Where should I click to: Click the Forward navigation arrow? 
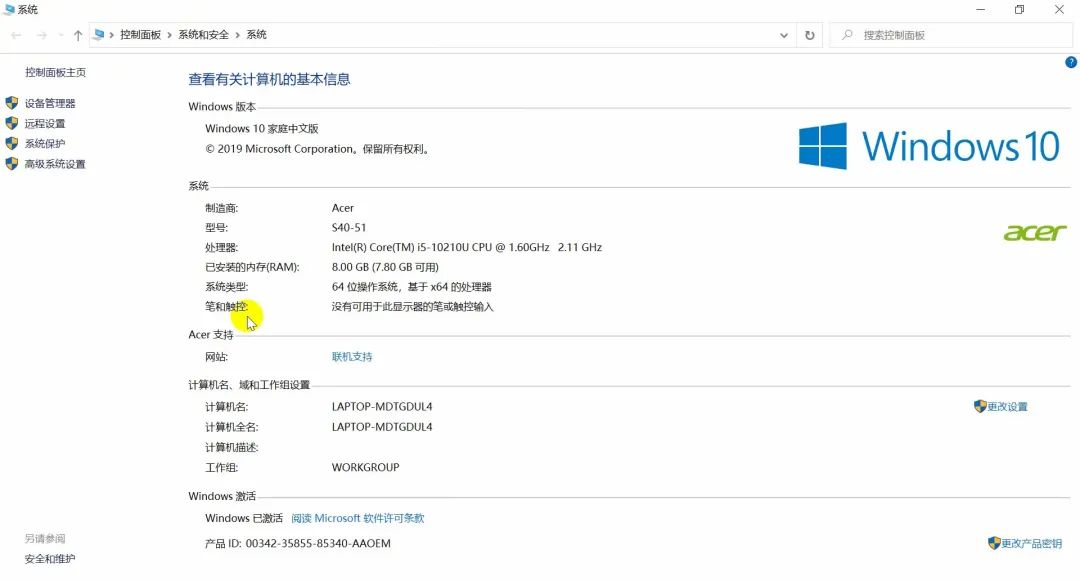coord(41,35)
